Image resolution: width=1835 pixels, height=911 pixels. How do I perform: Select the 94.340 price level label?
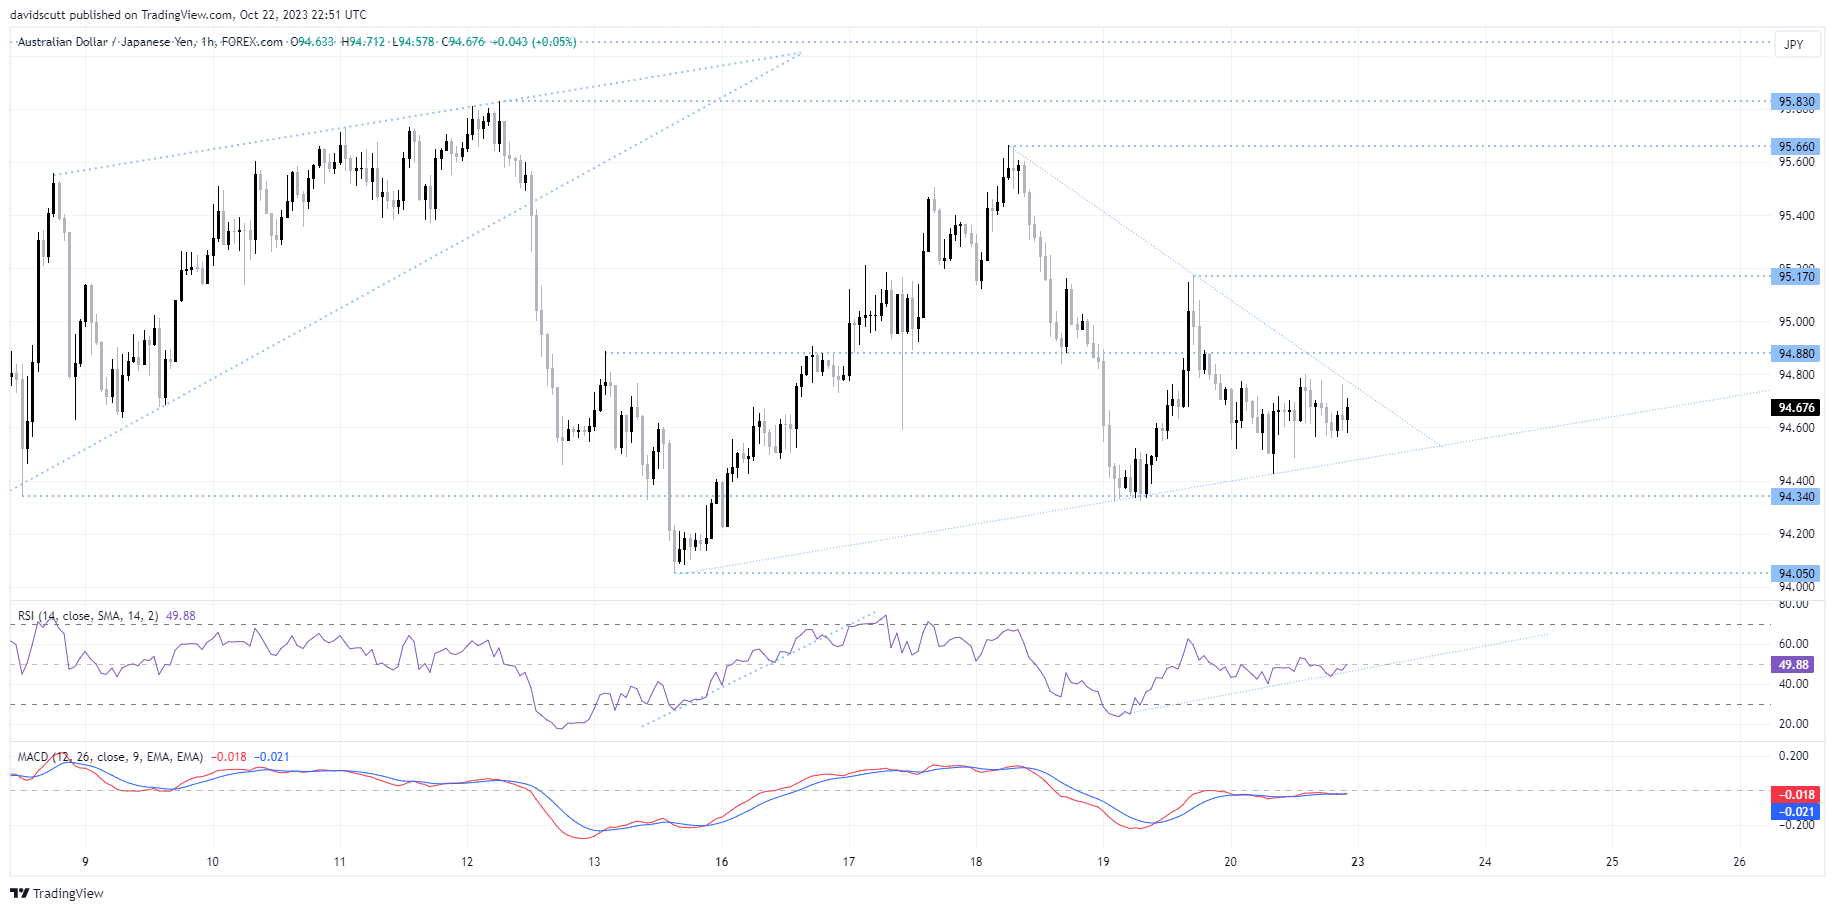(1796, 497)
